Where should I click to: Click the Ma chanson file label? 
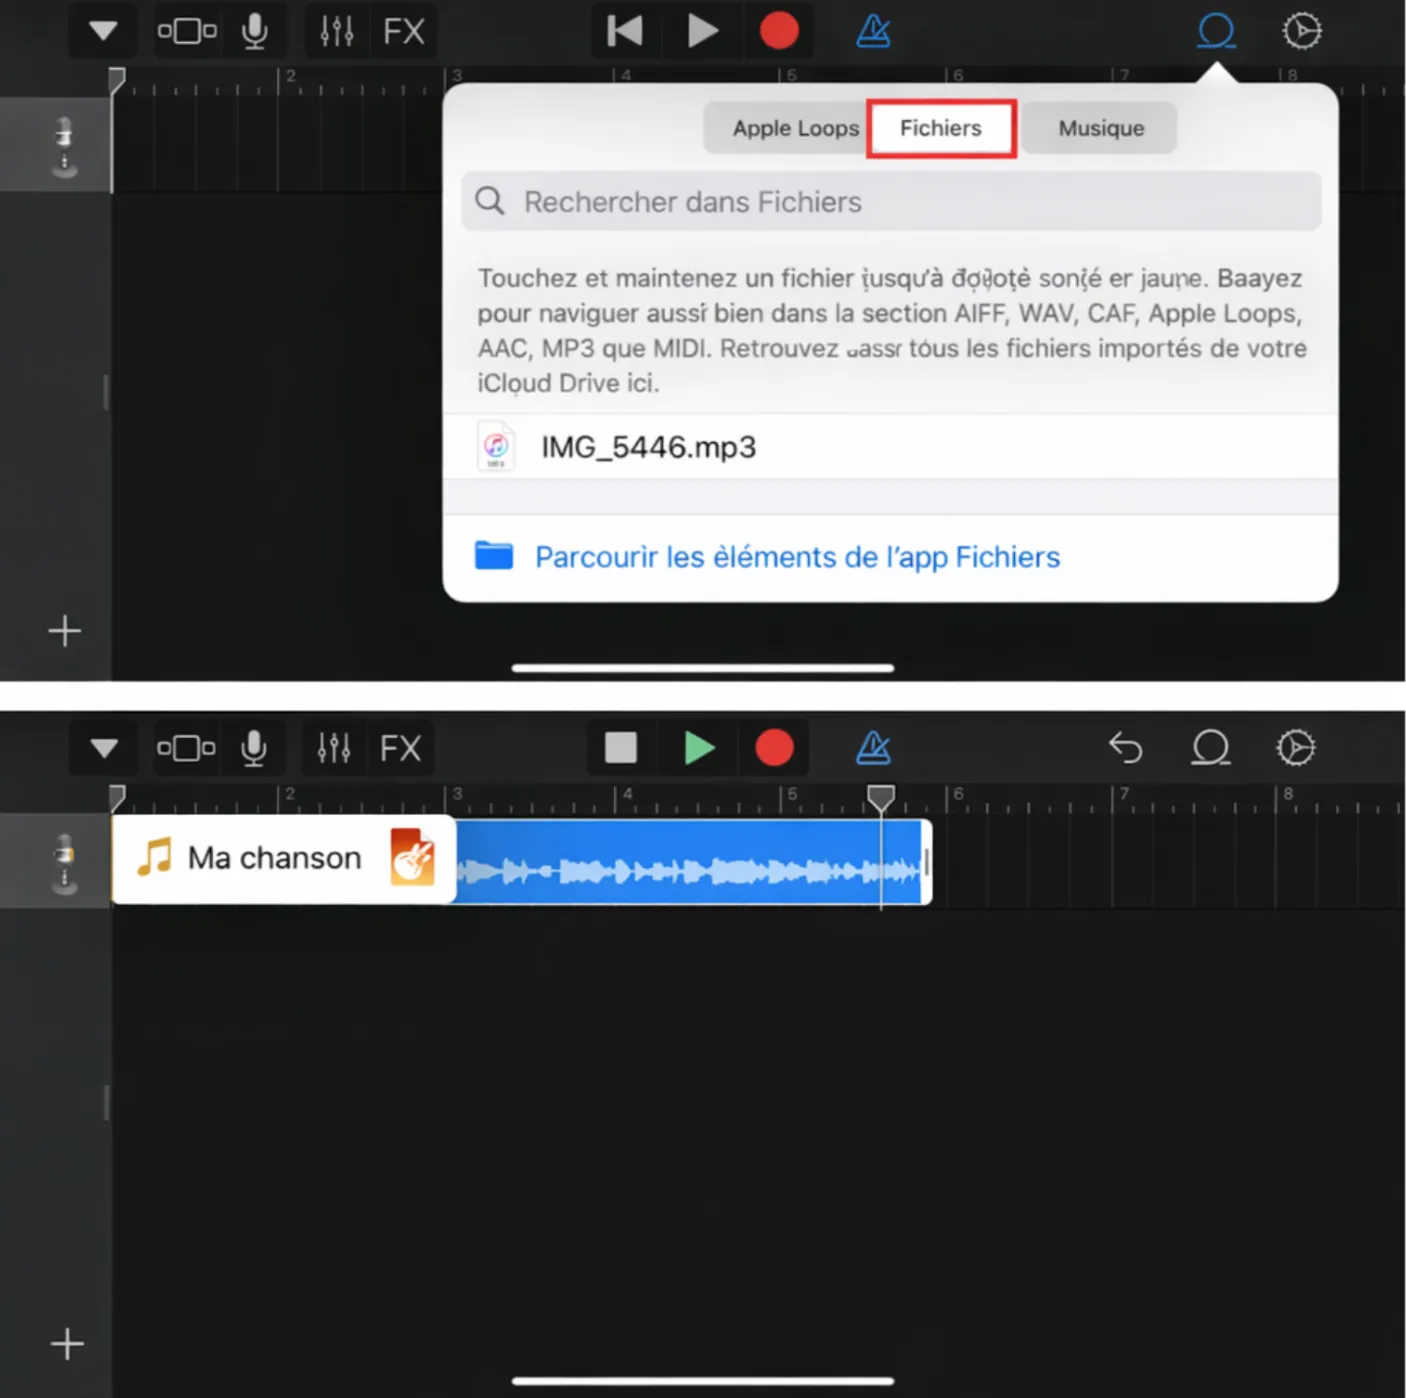275,858
